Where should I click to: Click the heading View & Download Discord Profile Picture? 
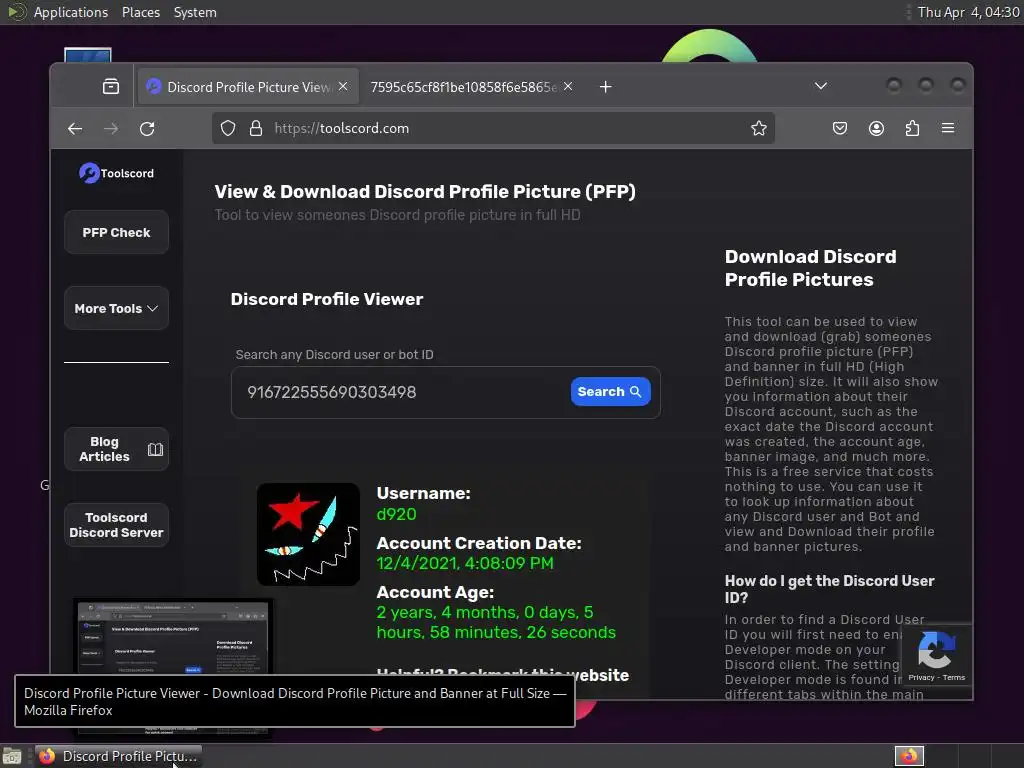[x=425, y=191]
